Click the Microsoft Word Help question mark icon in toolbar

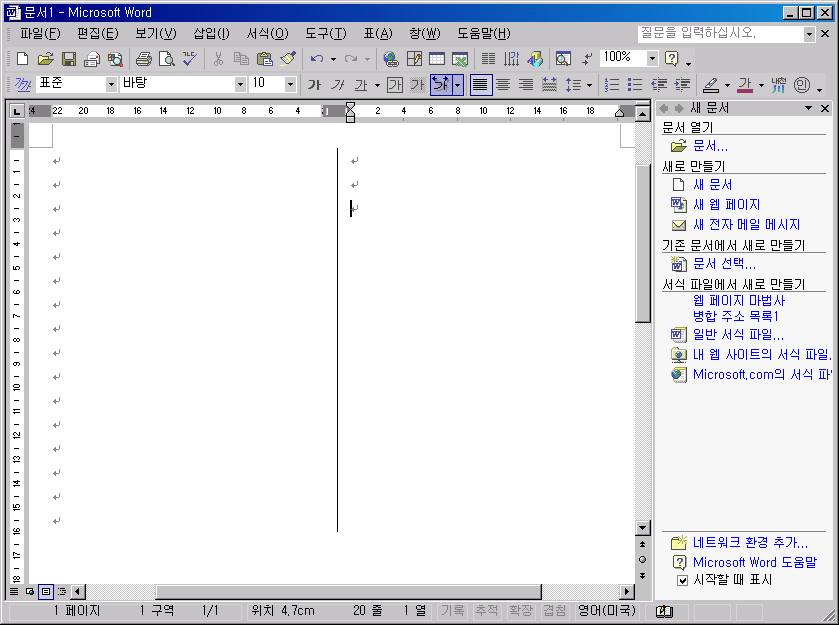click(x=672, y=58)
